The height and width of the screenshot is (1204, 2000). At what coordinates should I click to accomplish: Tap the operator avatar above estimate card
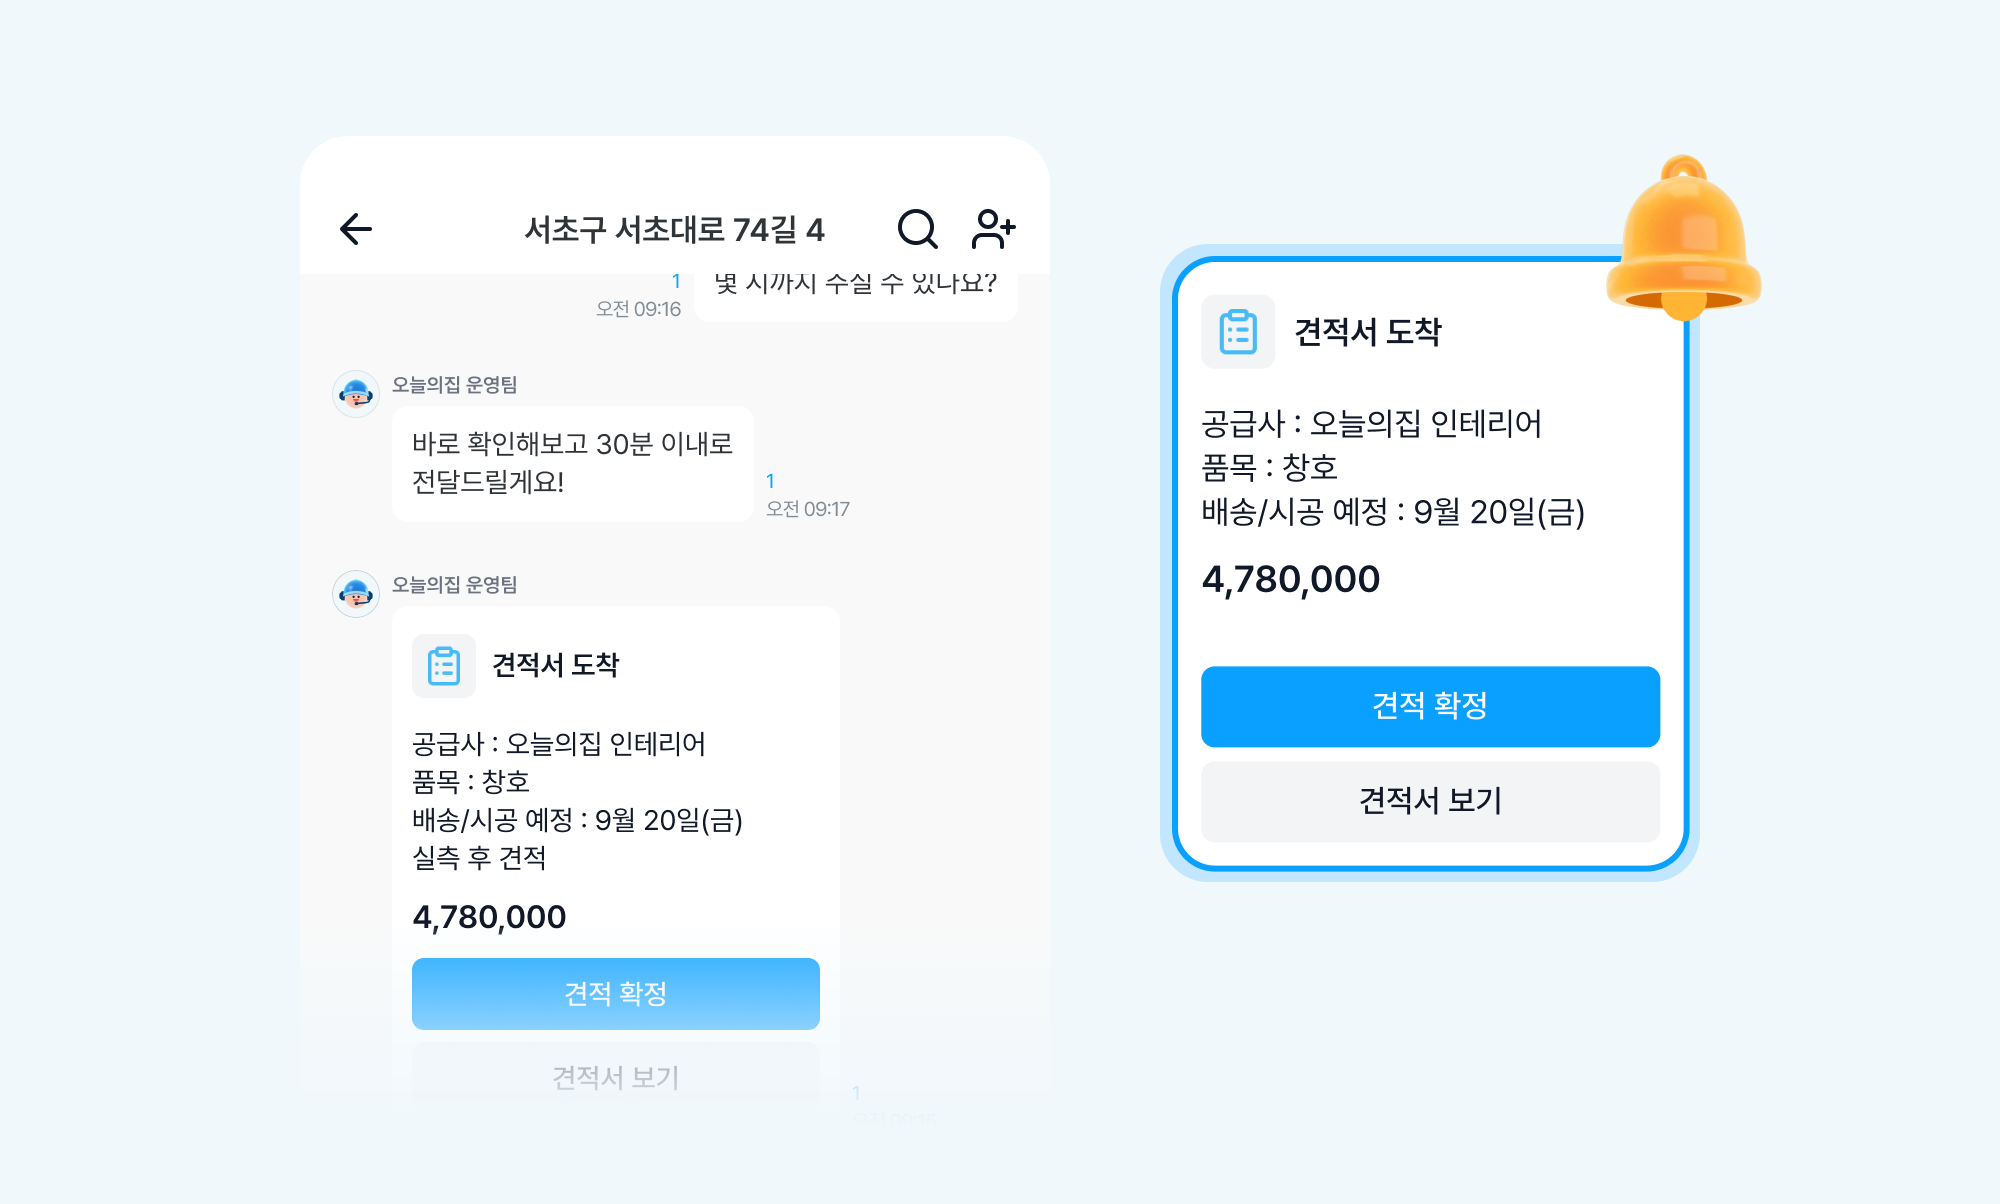pyautogui.click(x=356, y=594)
